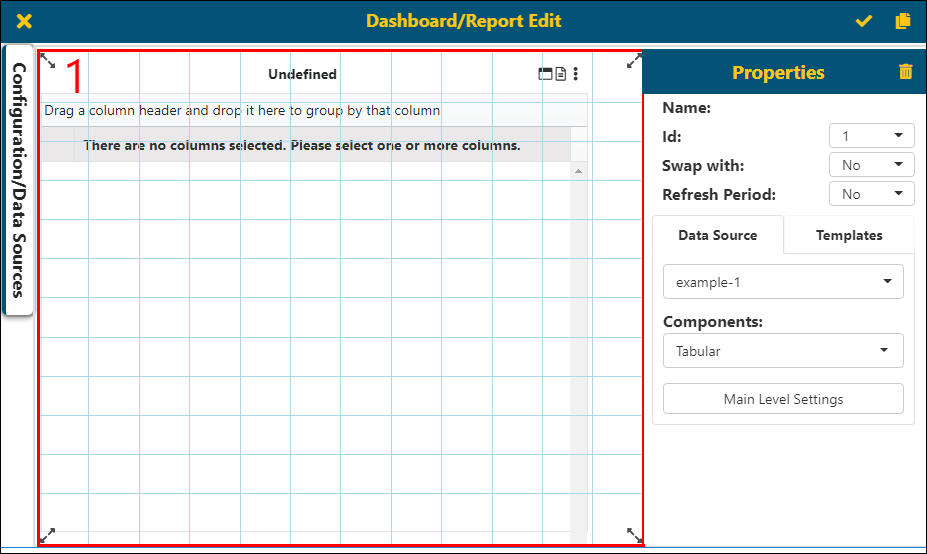Click the top-left resize arrow handle
This screenshot has width=927, height=554.
pyautogui.click(x=47, y=62)
